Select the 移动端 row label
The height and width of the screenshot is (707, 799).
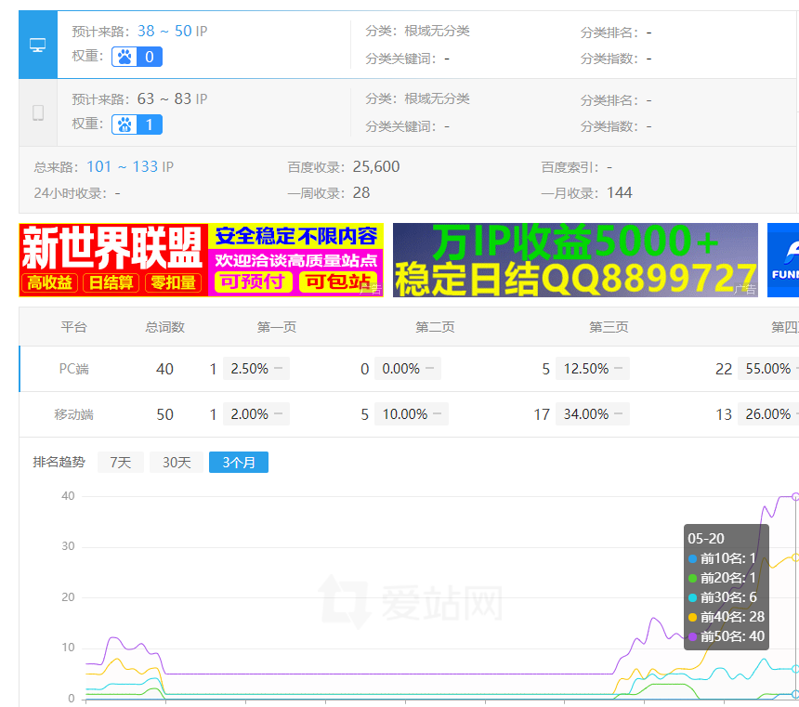[x=74, y=414]
